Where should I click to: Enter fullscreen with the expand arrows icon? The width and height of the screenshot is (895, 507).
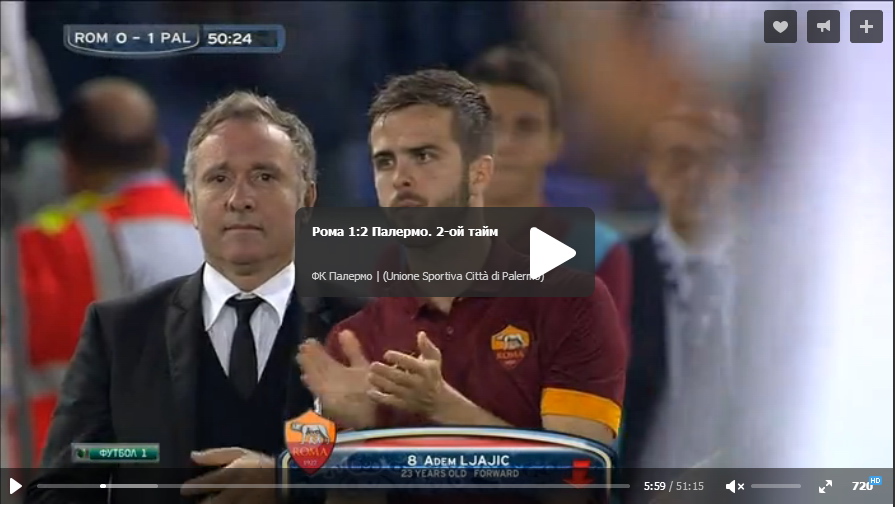(825, 486)
